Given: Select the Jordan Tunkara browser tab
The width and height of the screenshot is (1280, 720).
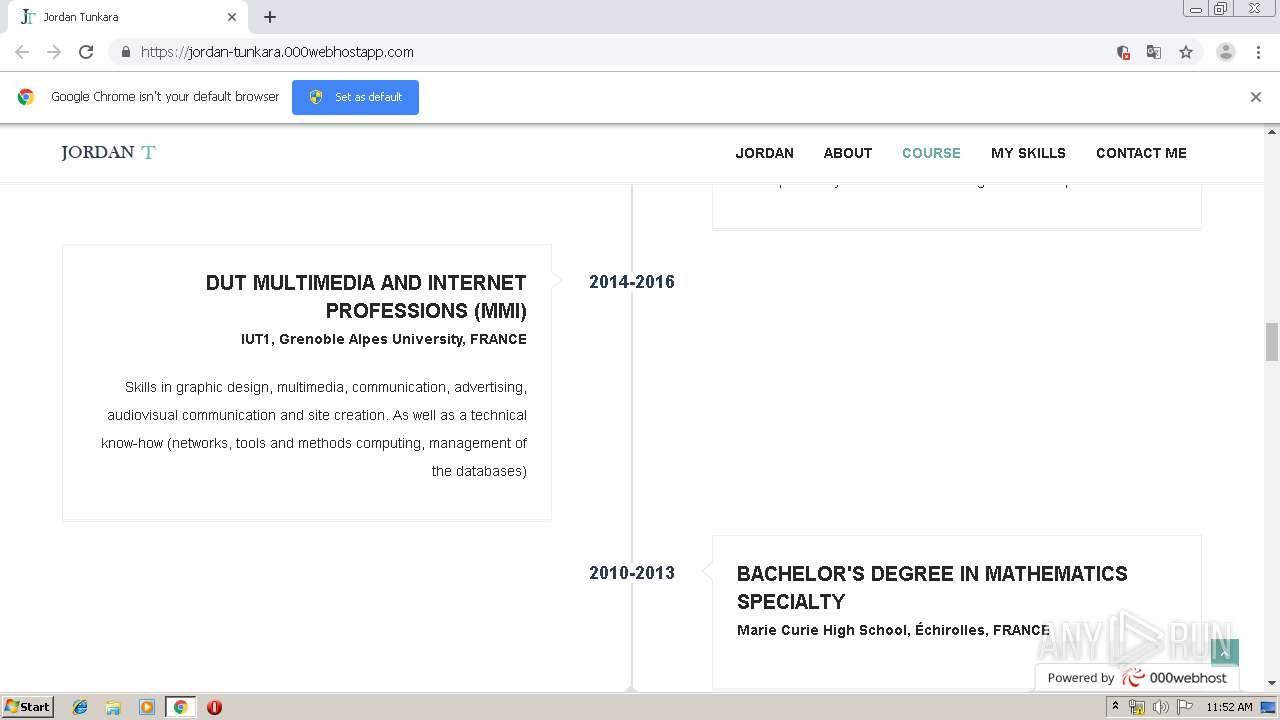Looking at the screenshot, I should (x=128, y=17).
